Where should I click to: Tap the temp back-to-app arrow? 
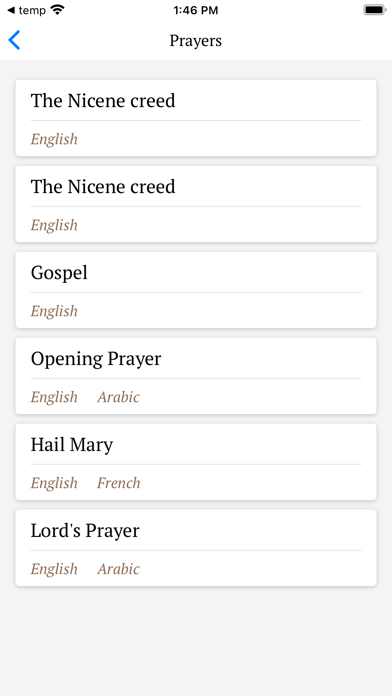(12, 10)
